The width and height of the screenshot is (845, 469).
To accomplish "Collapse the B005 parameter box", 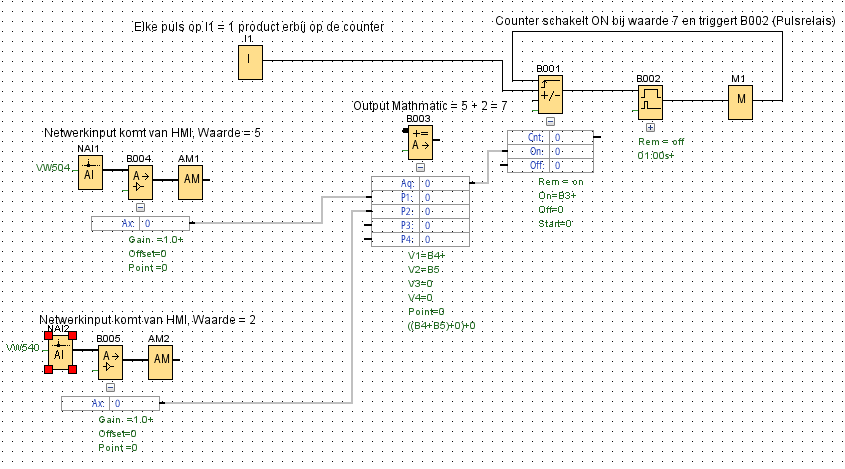I will [x=110, y=387].
